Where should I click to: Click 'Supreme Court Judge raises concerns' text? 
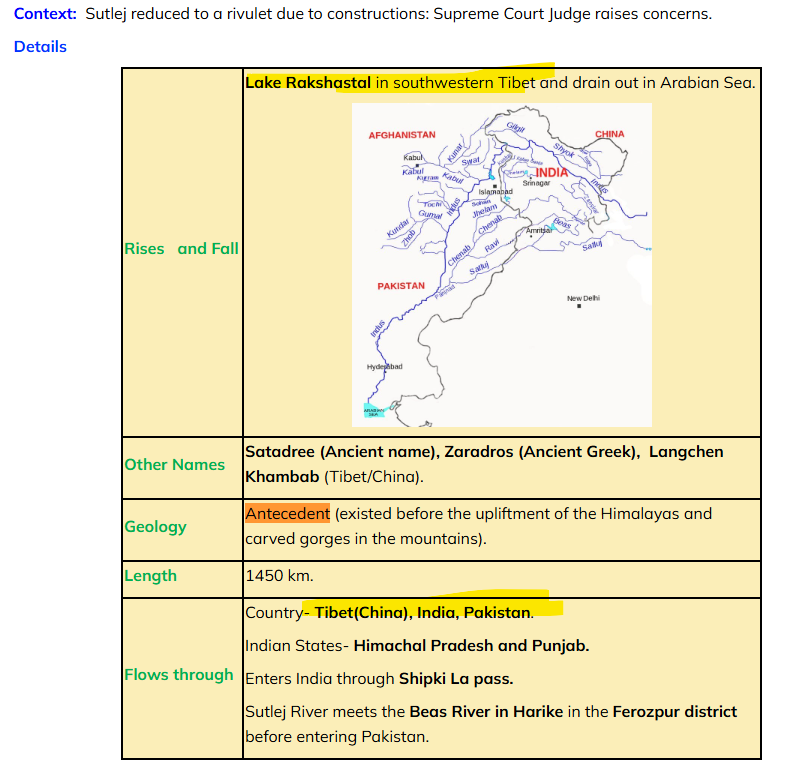572,14
